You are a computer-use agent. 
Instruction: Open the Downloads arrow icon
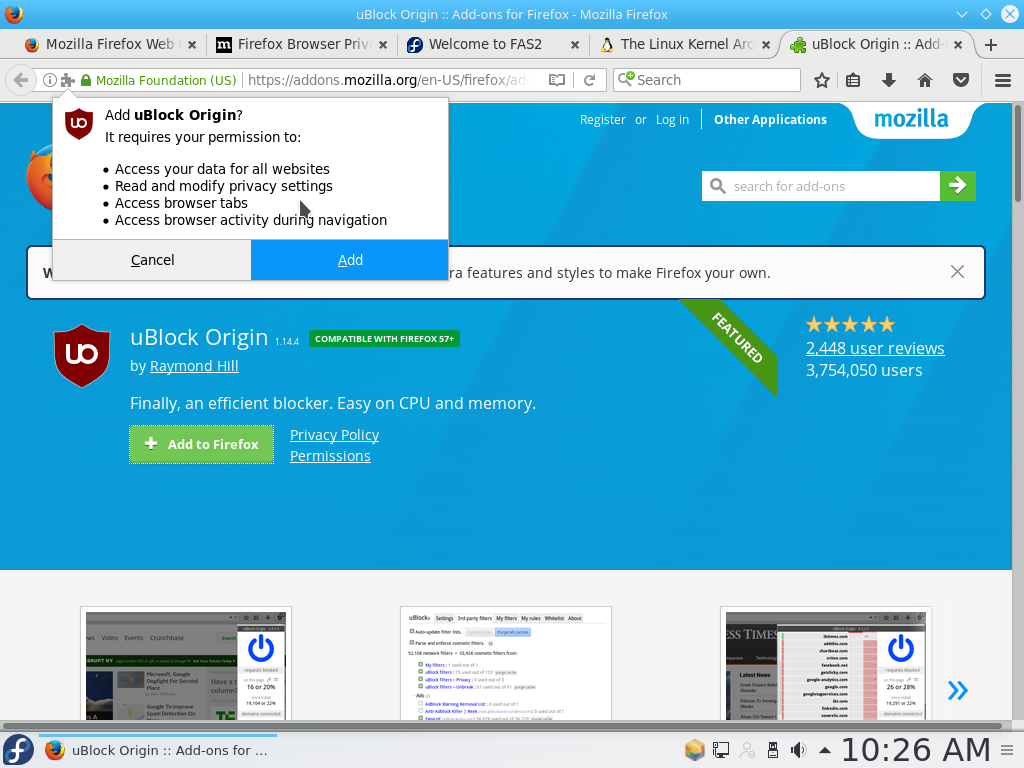click(889, 80)
